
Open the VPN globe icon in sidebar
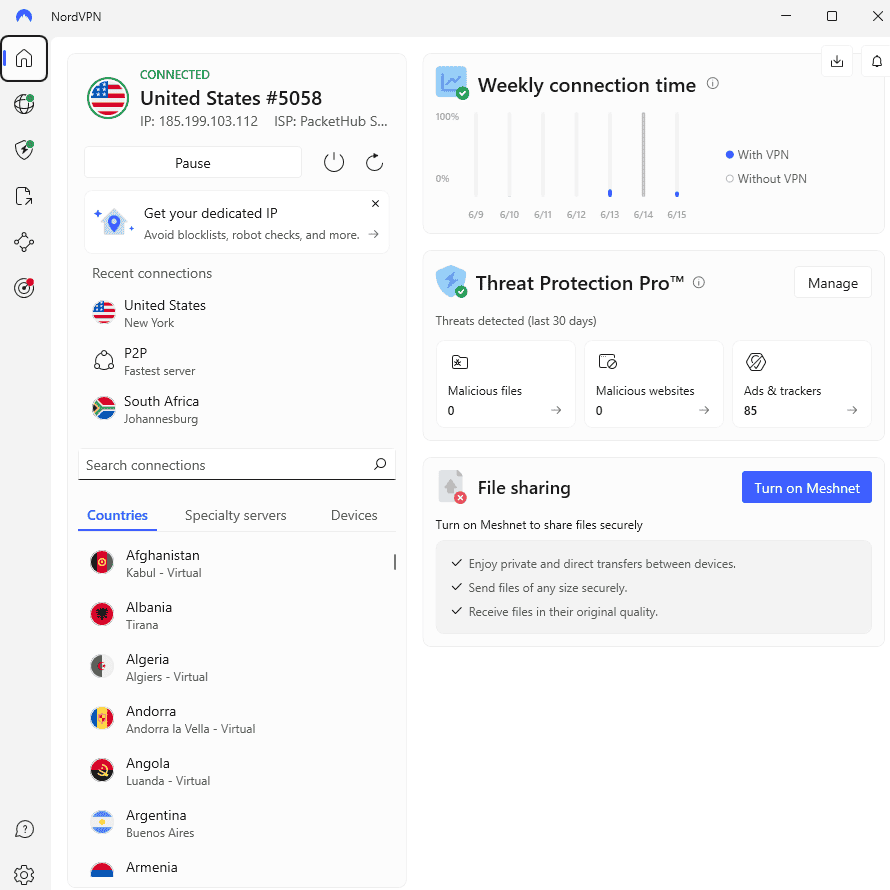(x=24, y=104)
